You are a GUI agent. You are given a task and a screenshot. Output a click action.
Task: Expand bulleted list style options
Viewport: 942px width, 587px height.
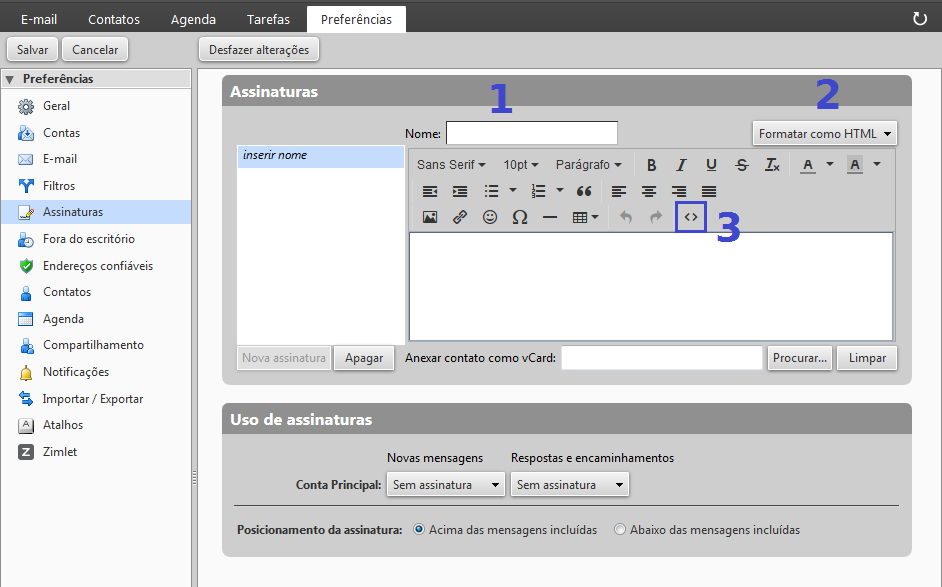[x=512, y=190]
